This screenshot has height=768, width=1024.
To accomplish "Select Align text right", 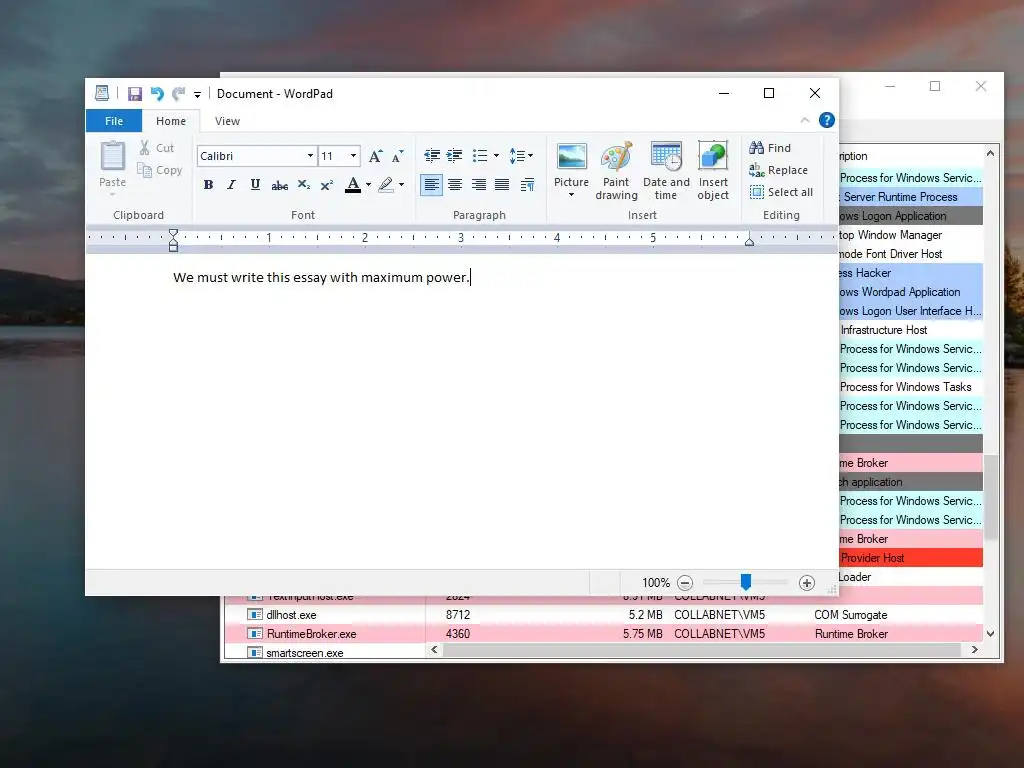I will click(479, 185).
